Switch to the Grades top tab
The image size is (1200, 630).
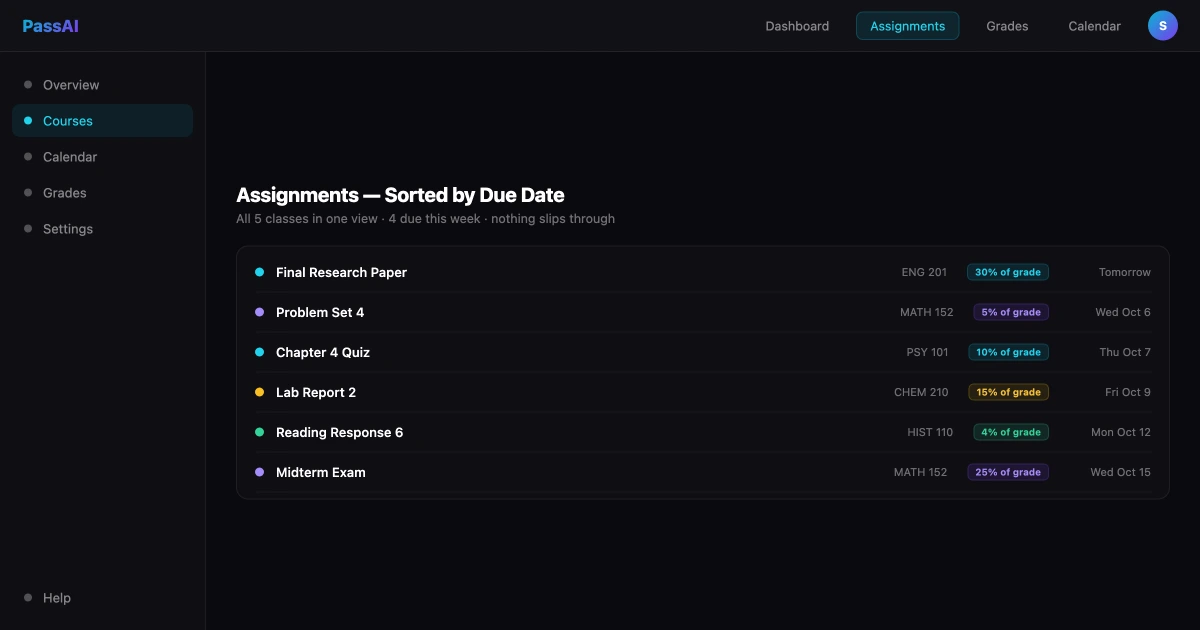(1007, 26)
